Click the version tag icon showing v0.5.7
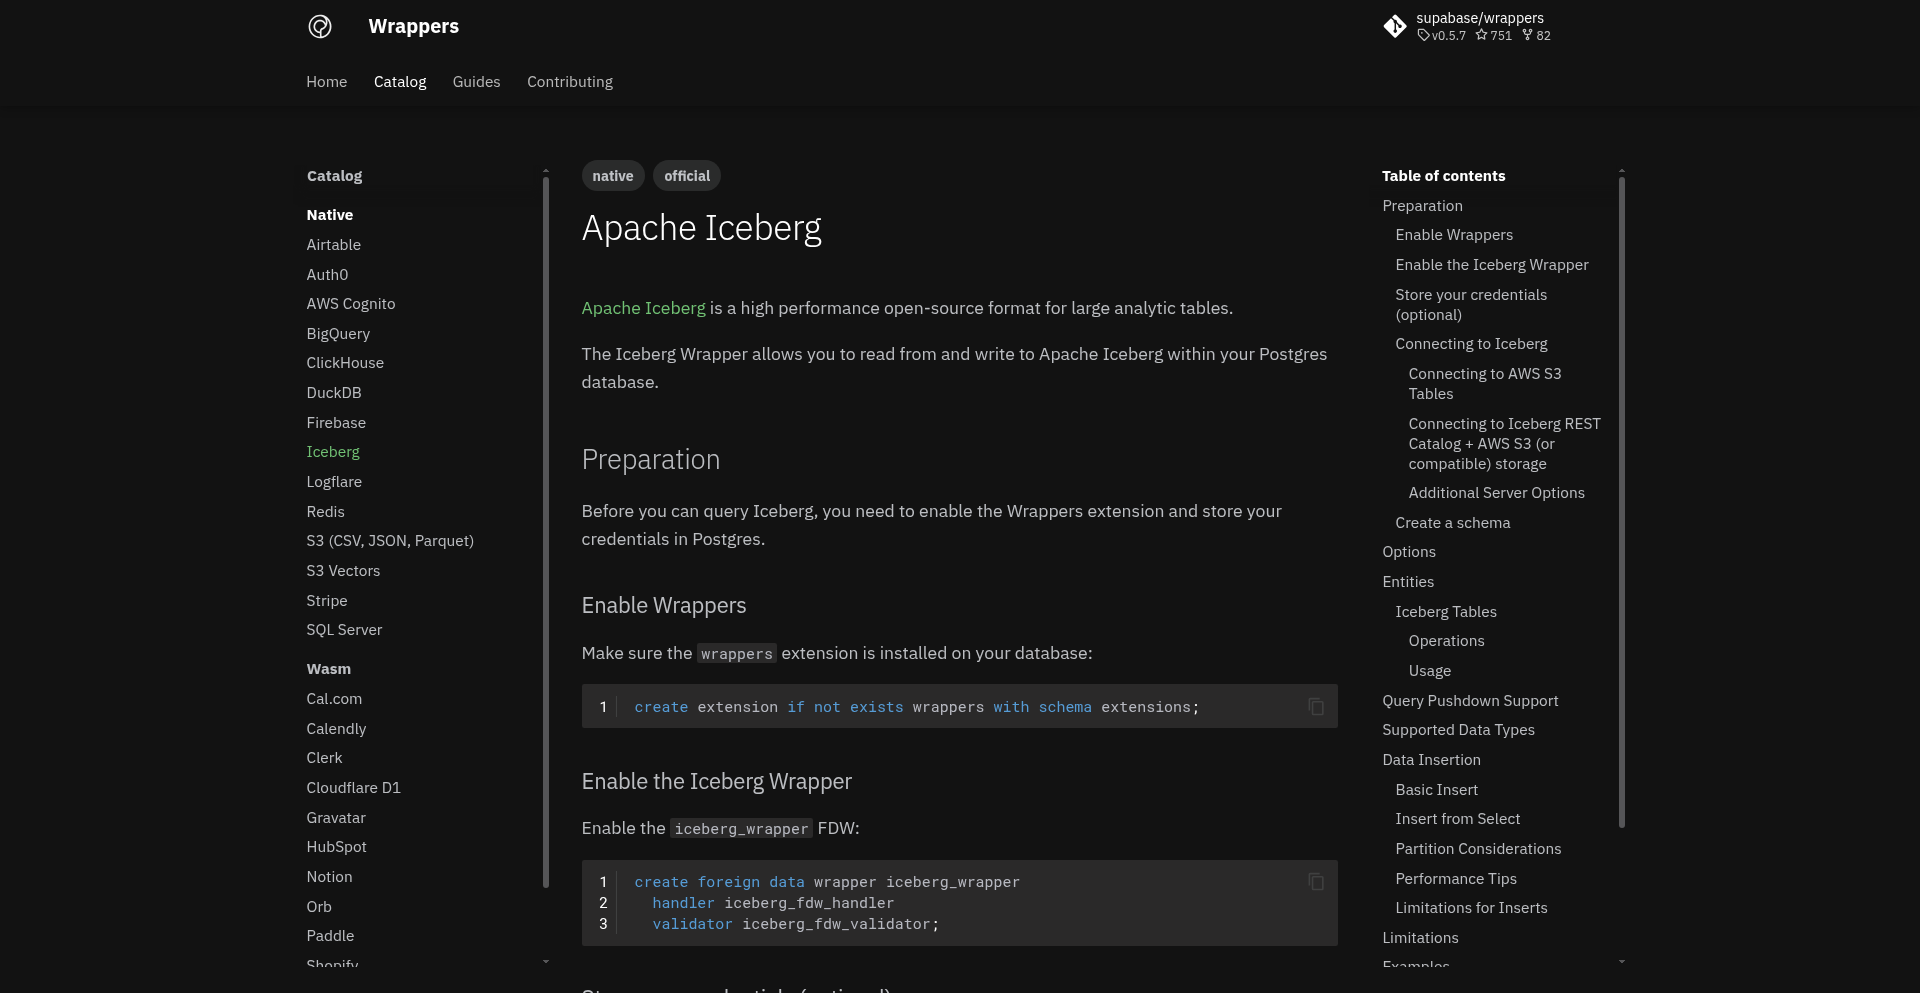The image size is (1920, 993). [x=1423, y=36]
